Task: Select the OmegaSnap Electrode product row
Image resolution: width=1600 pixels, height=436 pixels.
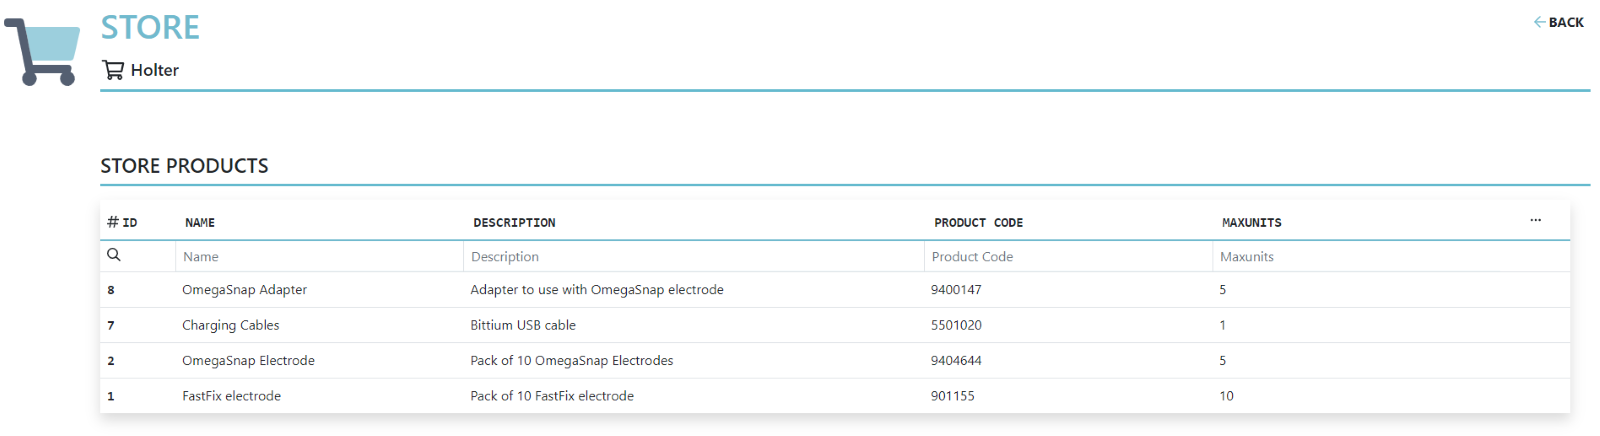Action: (x=835, y=361)
